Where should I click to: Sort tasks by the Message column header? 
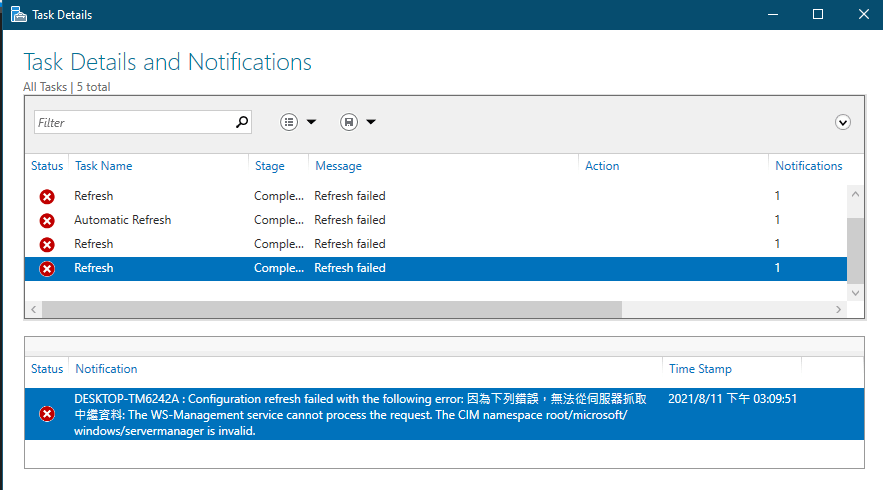(x=338, y=166)
